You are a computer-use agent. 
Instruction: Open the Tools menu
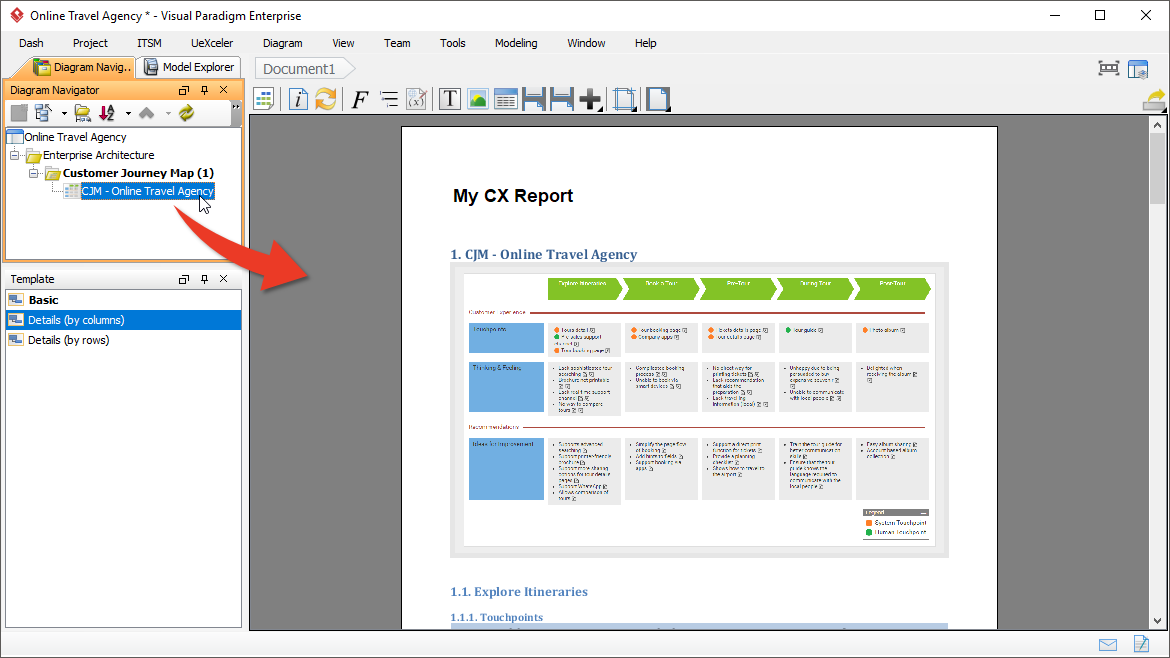point(452,43)
